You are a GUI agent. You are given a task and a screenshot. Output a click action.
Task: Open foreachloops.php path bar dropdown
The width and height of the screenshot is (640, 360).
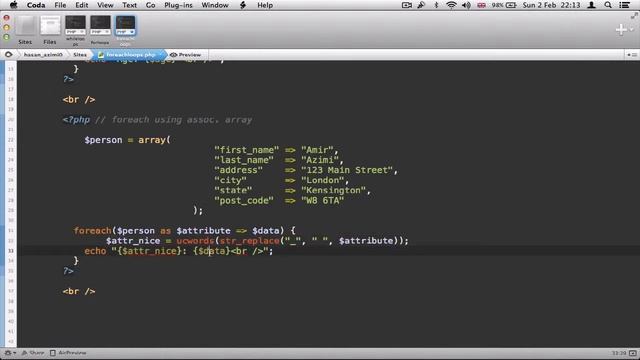(131, 54)
